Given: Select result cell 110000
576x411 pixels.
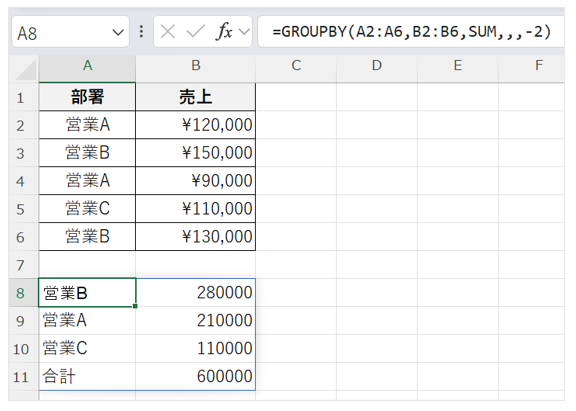Looking at the screenshot, I should pos(195,349).
